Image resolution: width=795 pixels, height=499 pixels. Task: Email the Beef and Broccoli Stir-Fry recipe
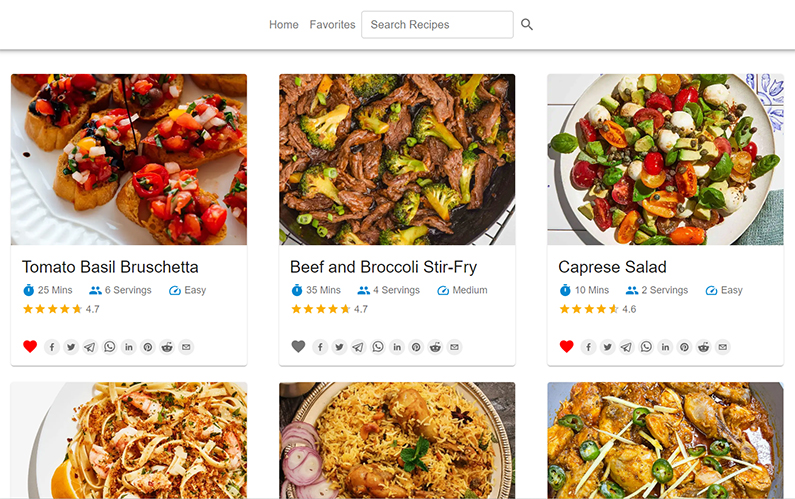[454, 347]
